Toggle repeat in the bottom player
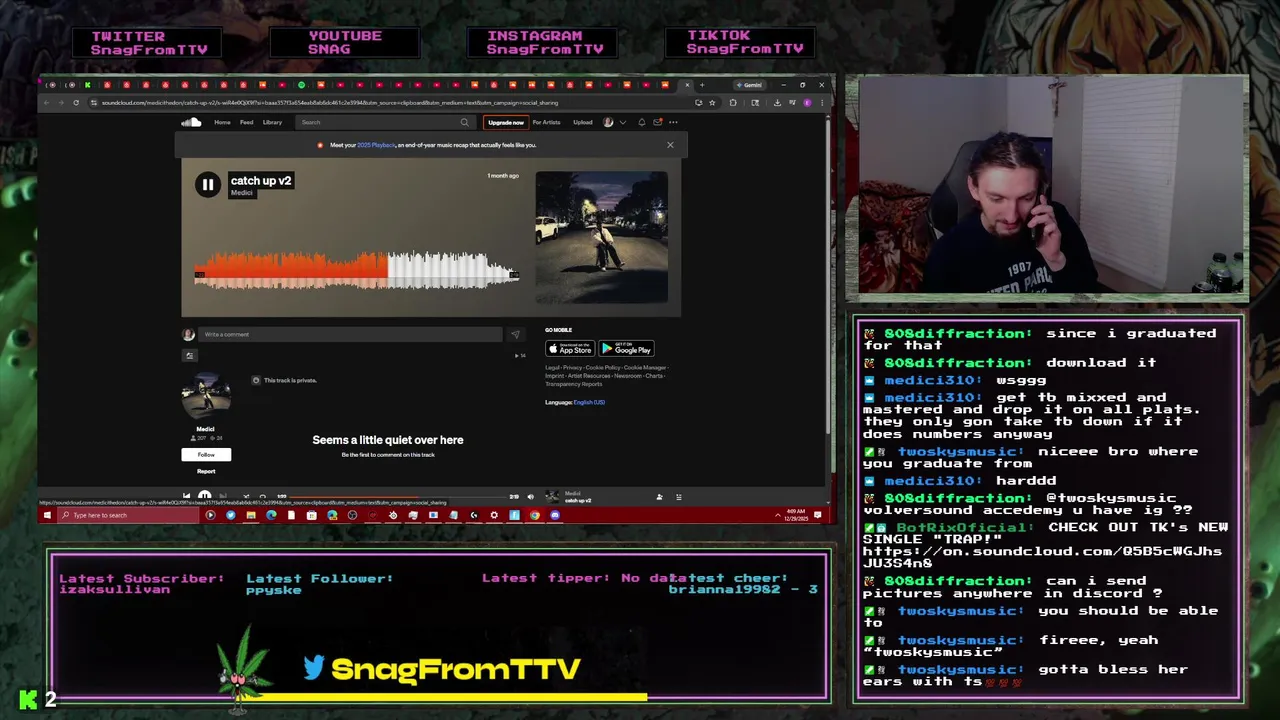This screenshot has width=1280, height=720. (x=263, y=496)
